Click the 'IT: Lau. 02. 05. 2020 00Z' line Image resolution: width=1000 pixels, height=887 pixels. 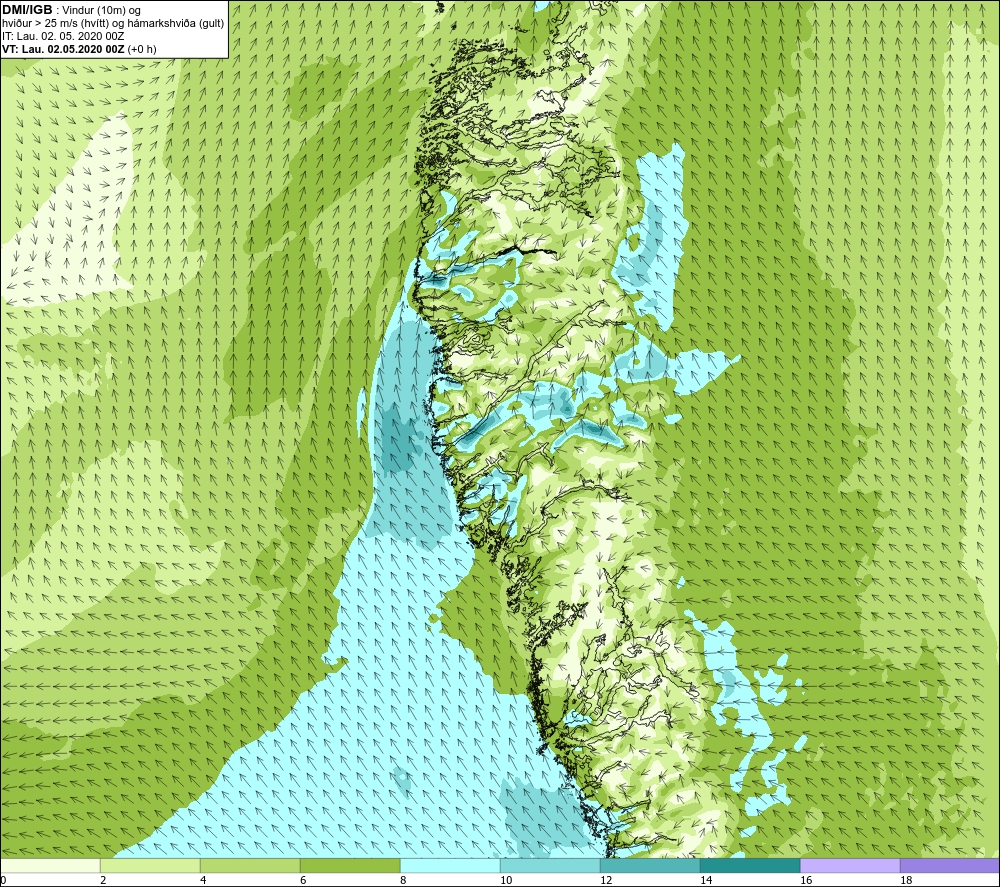[63, 36]
